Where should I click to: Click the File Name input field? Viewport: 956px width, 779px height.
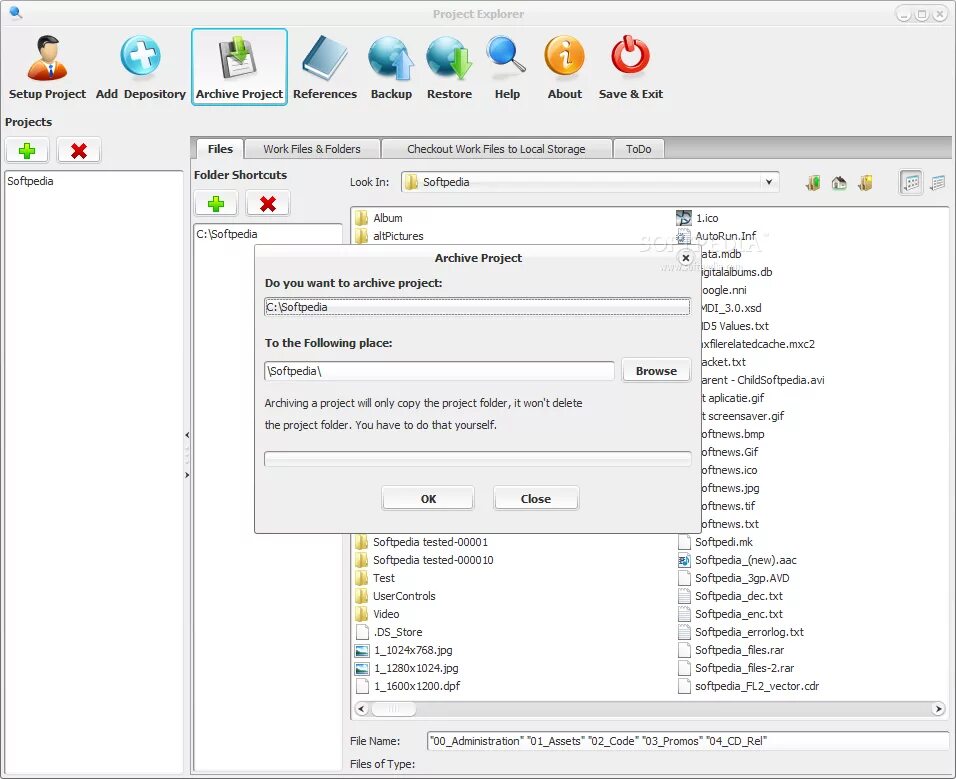click(689, 741)
